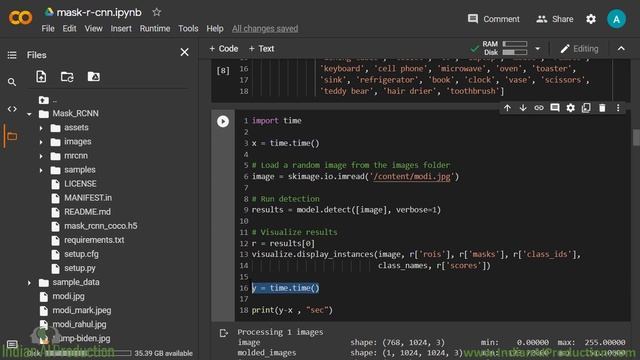Close the Files panel

(184, 52)
